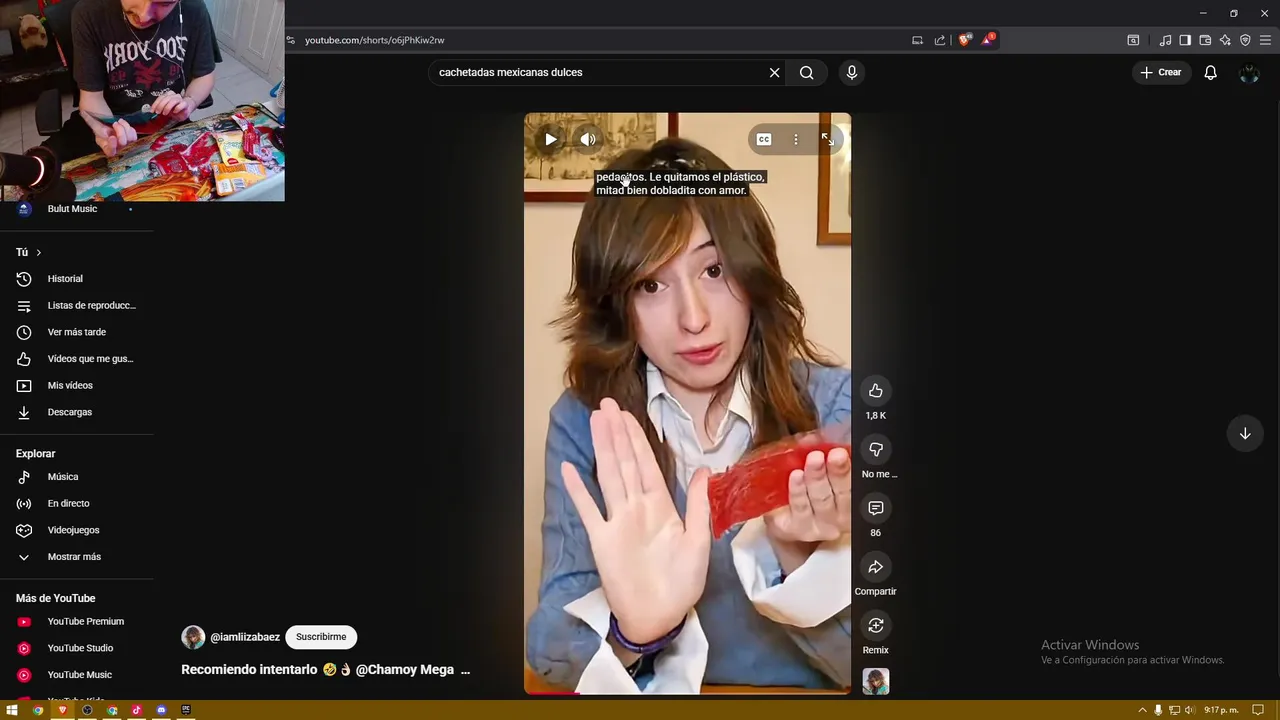The width and height of the screenshot is (1280, 720).
Task: Open the Brave Wallet icon
Action: coord(1205,40)
